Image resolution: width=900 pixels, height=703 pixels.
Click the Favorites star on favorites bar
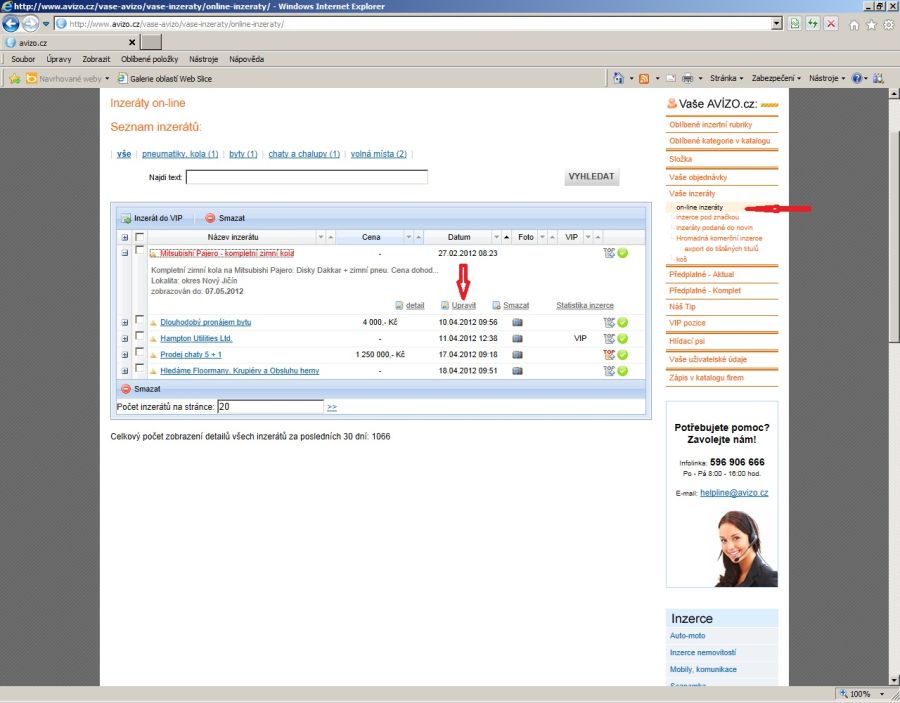coord(14,79)
